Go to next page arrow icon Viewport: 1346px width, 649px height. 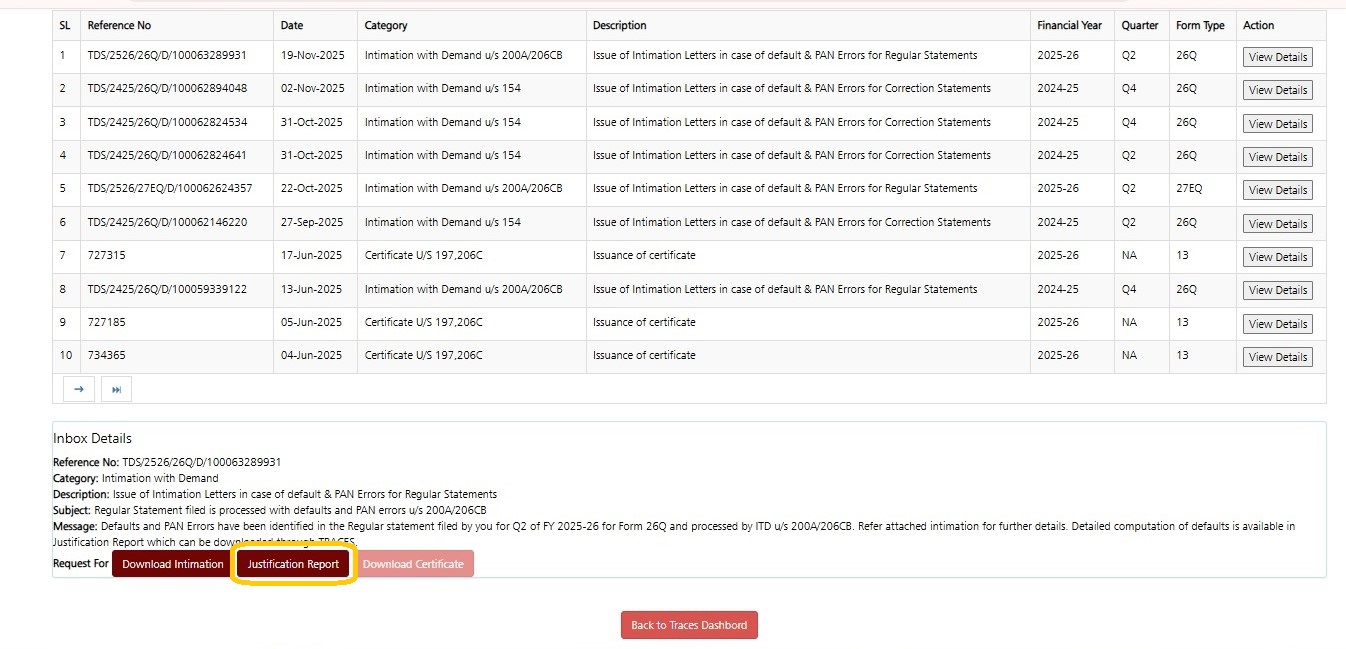79,389
